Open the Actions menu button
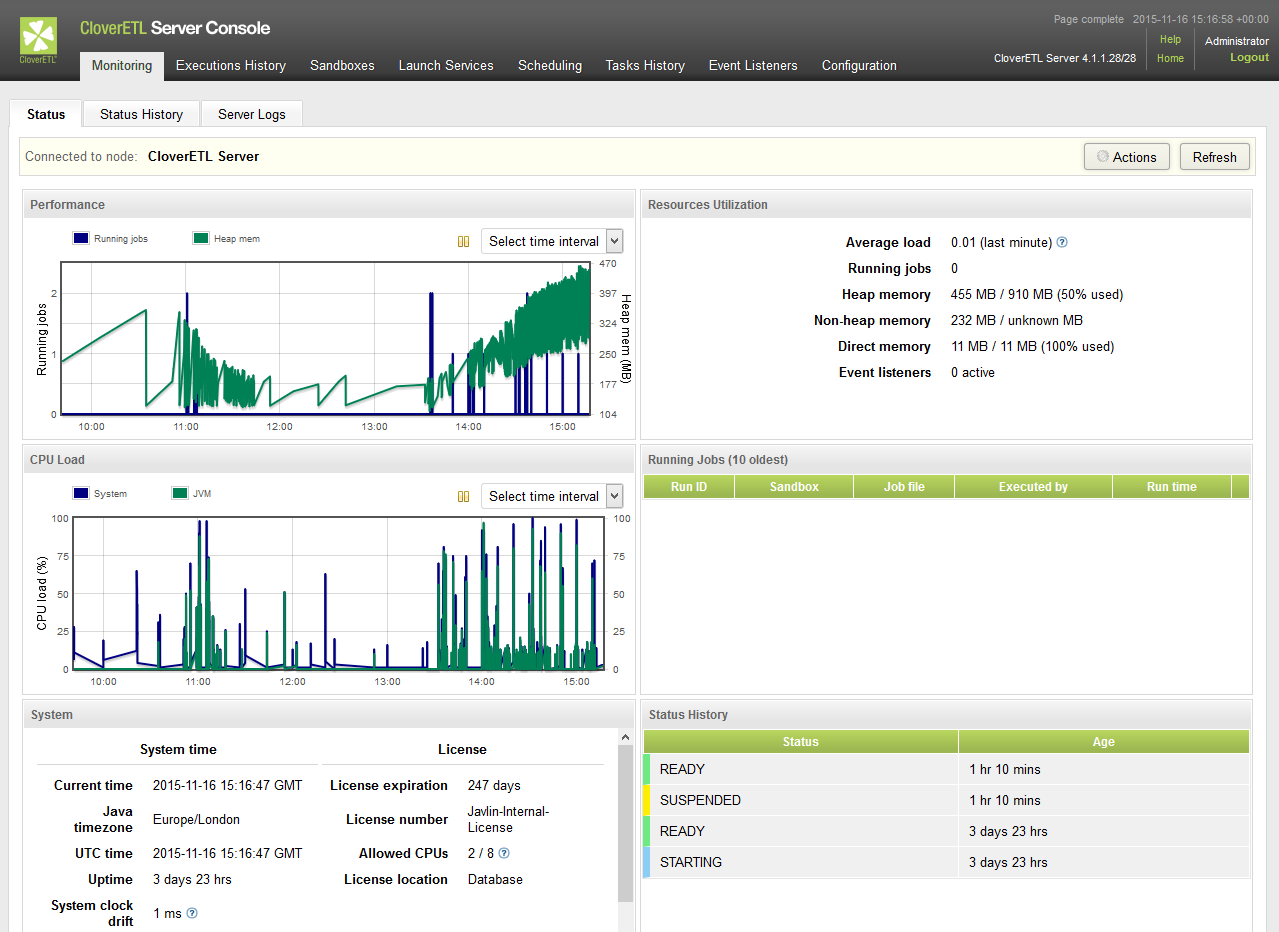 pyautogui.click(x=1126, y=157)
